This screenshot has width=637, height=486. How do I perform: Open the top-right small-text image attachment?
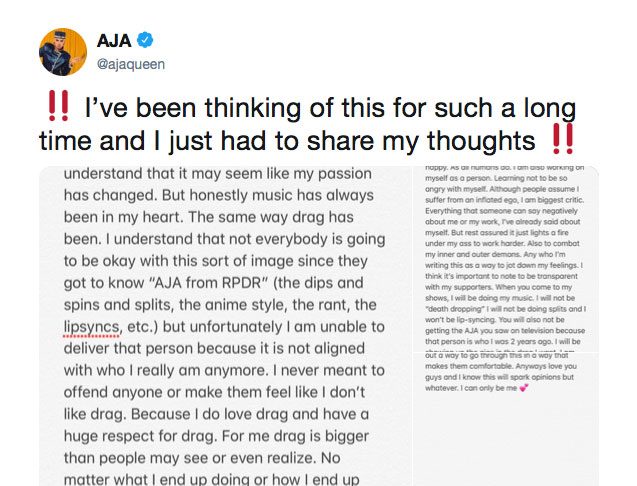click(x=506, y=259)
